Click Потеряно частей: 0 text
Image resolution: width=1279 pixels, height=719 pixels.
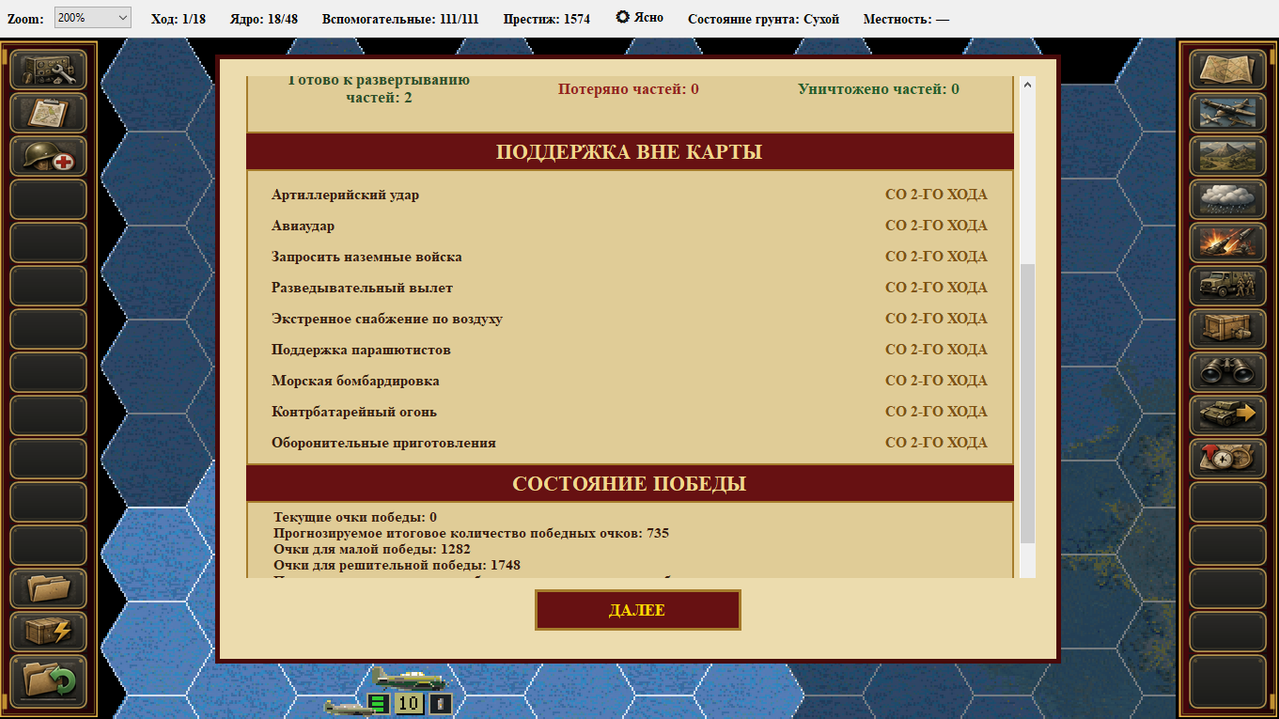point(628,89)
